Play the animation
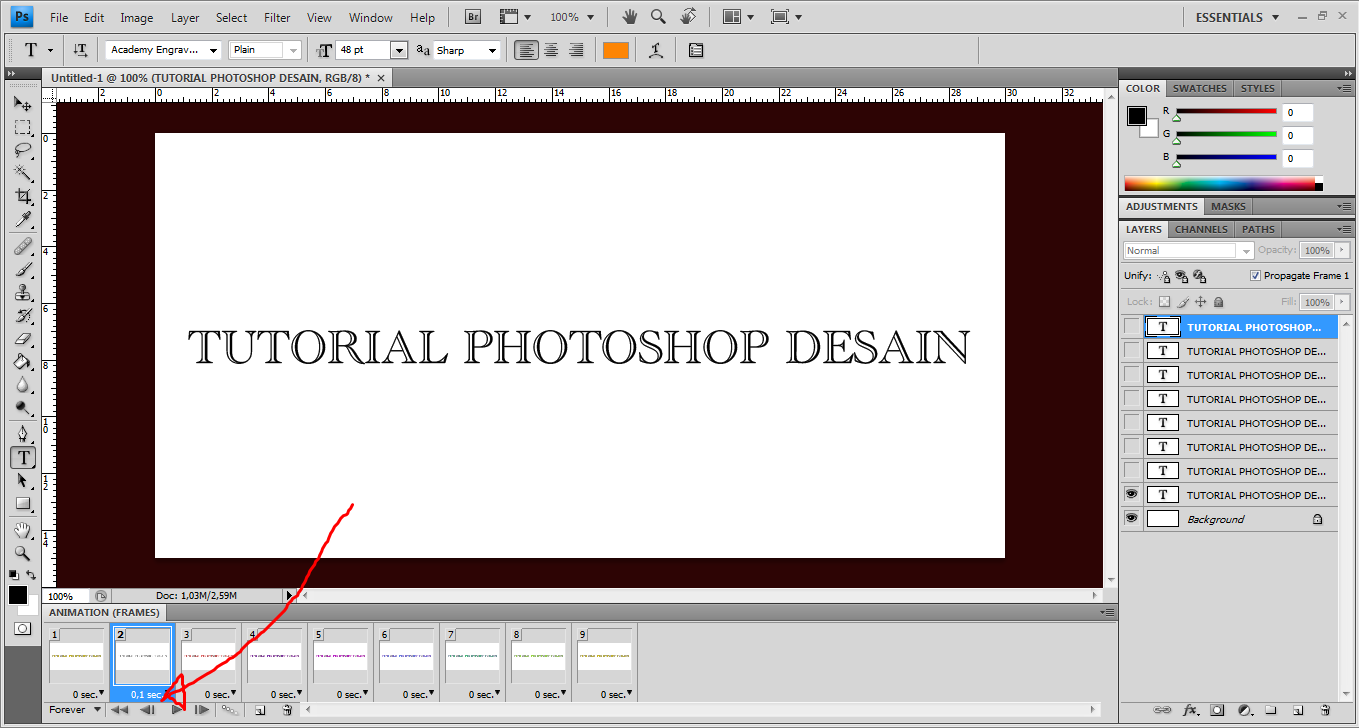The height and width of the screenshot is (728, 1359). point(176,710)
